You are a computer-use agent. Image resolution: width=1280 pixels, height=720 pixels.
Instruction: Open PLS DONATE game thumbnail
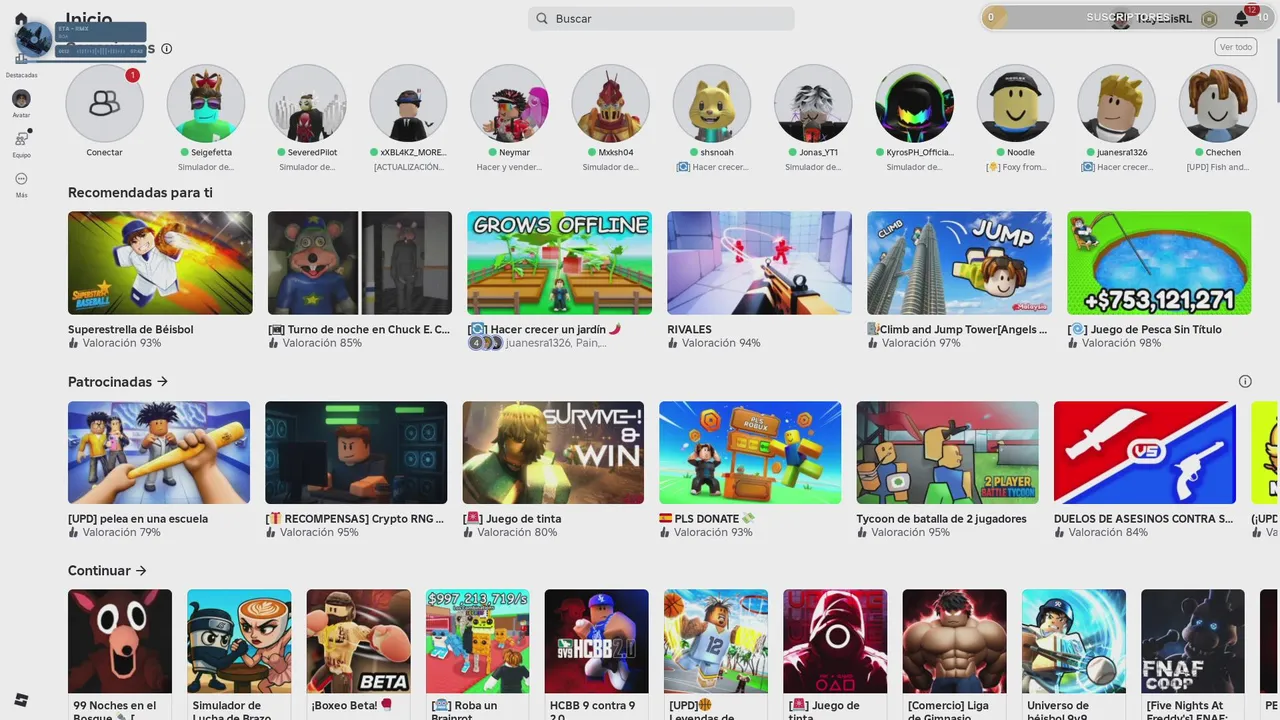[x=750, y=453]
